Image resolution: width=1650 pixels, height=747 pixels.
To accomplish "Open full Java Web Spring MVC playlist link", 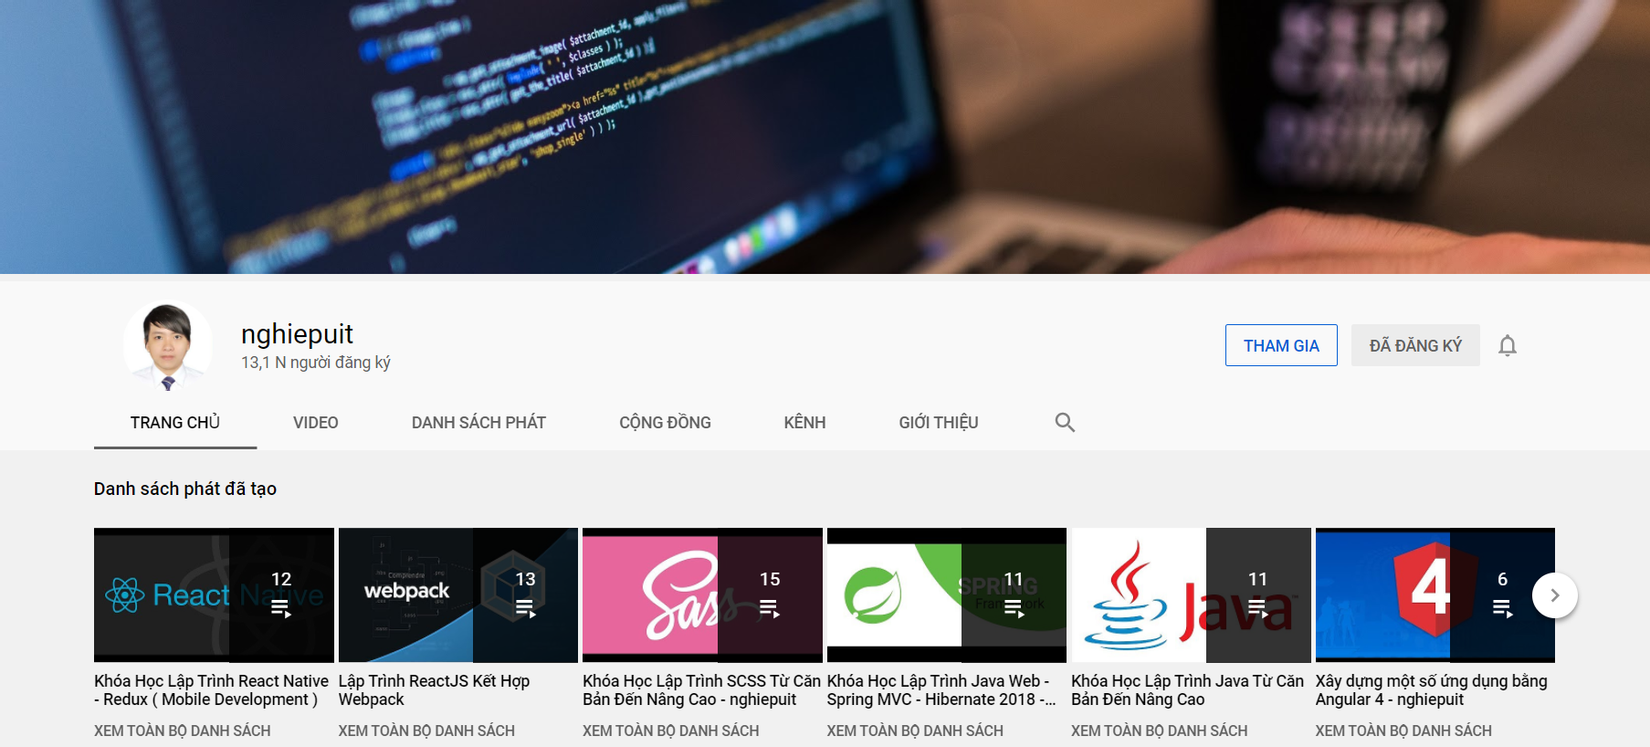I will [915, 731].
